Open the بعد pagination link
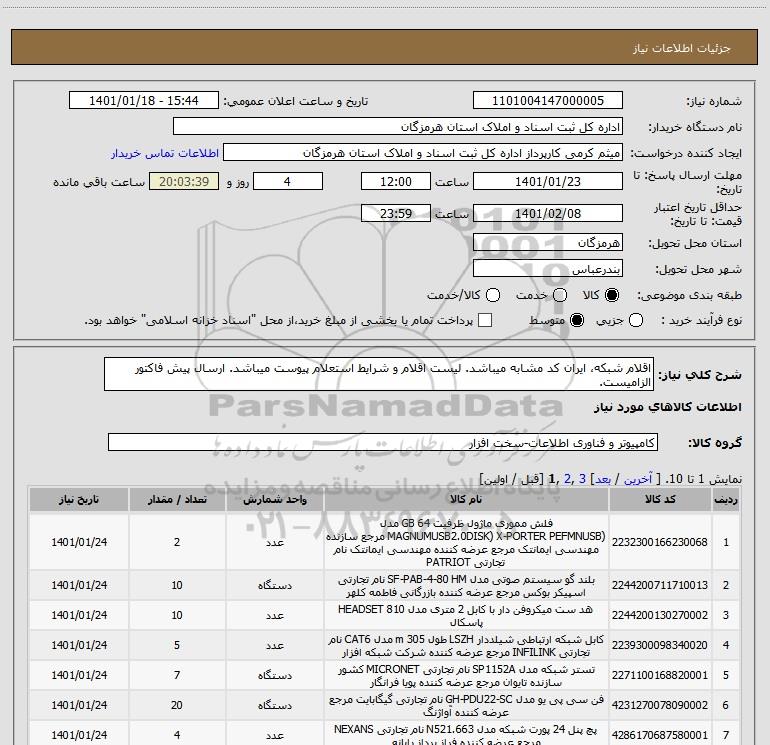This screenshot has width=770, height=745. tap(603, 479)
